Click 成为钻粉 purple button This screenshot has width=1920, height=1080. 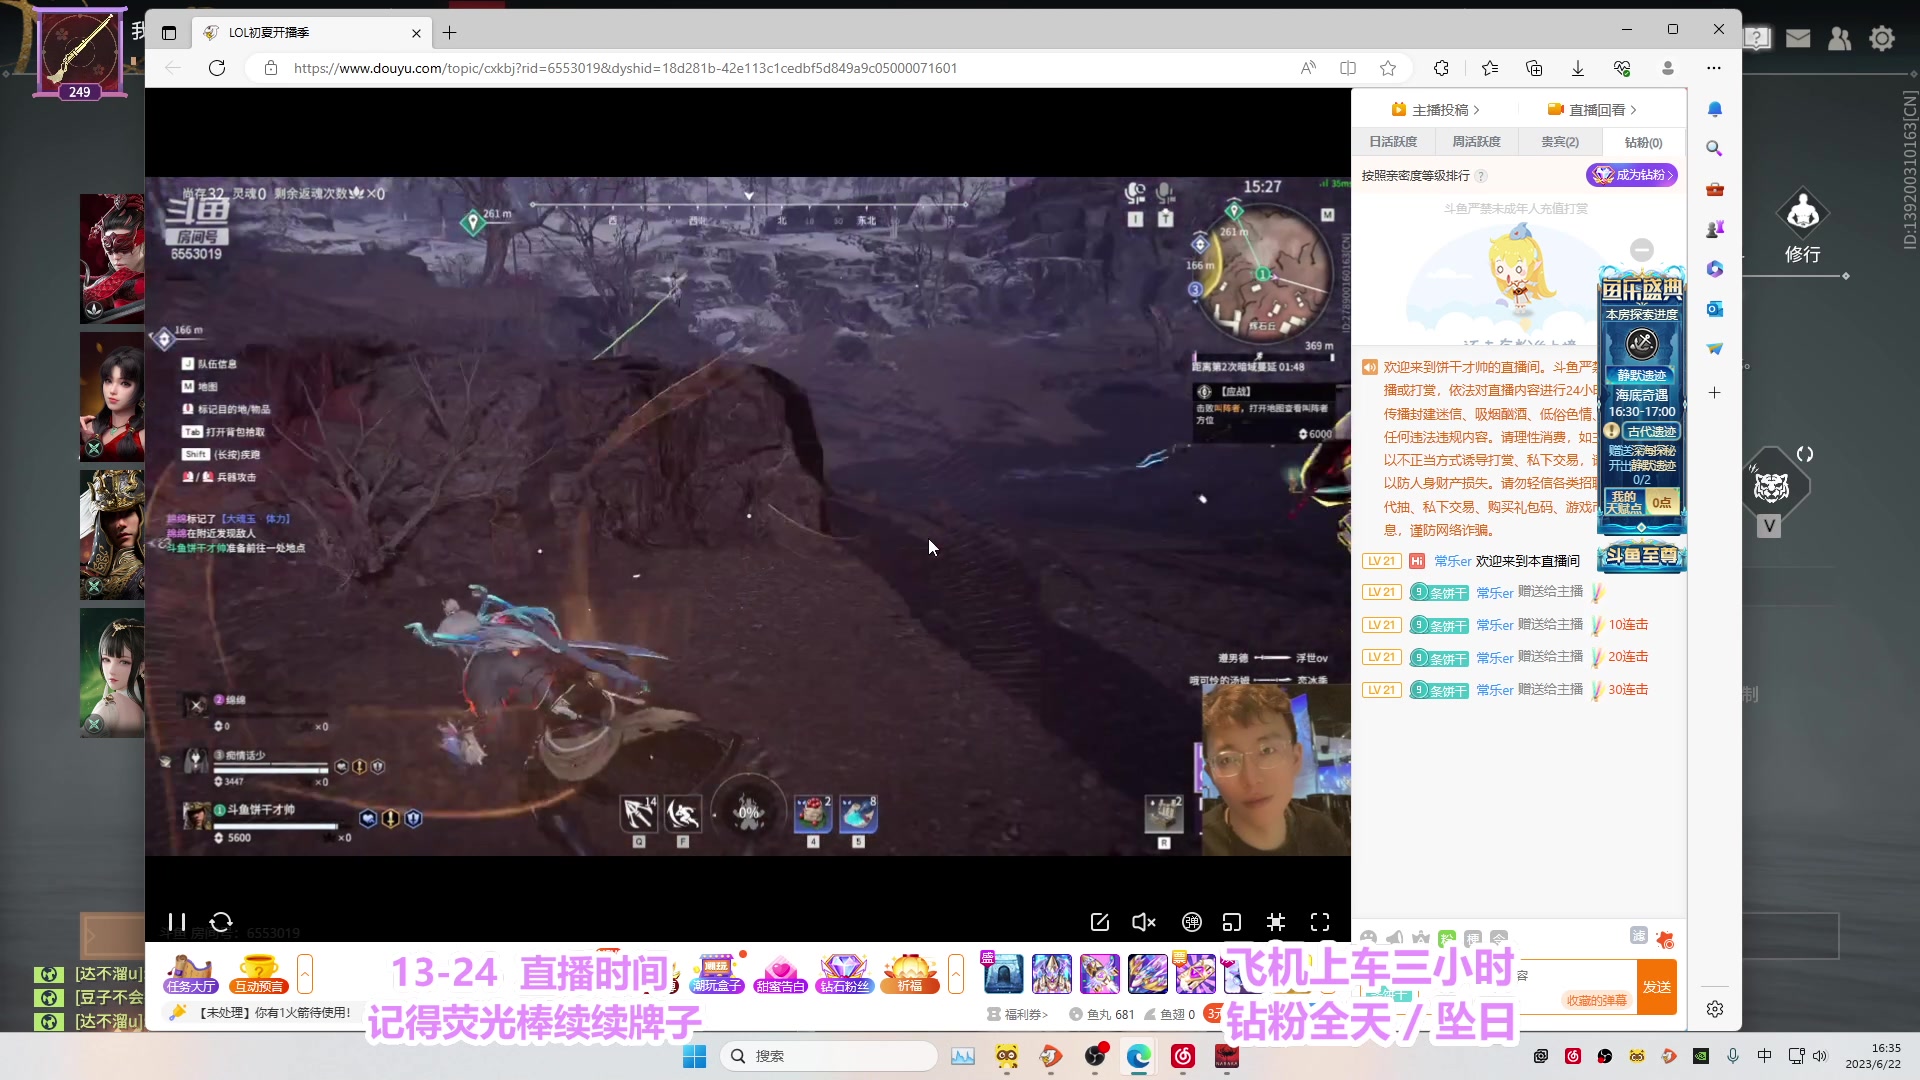(1632, 175)
